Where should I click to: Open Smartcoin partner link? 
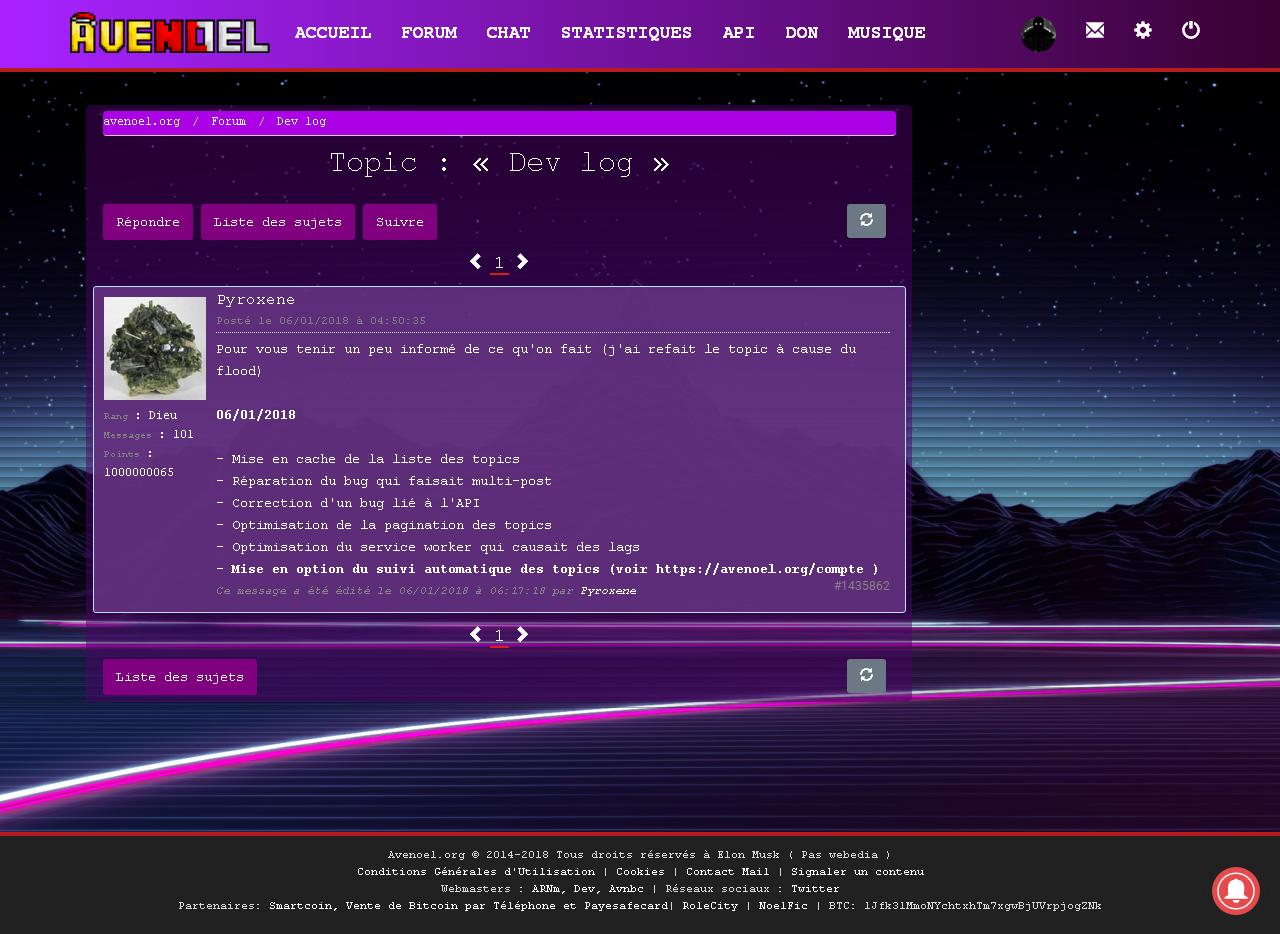[x=304, y=906]
